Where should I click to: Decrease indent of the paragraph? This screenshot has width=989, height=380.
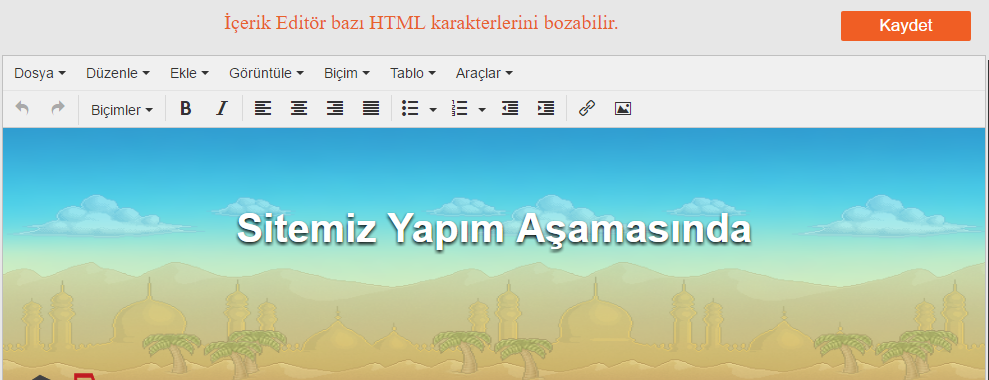click(x=510, y=109)
